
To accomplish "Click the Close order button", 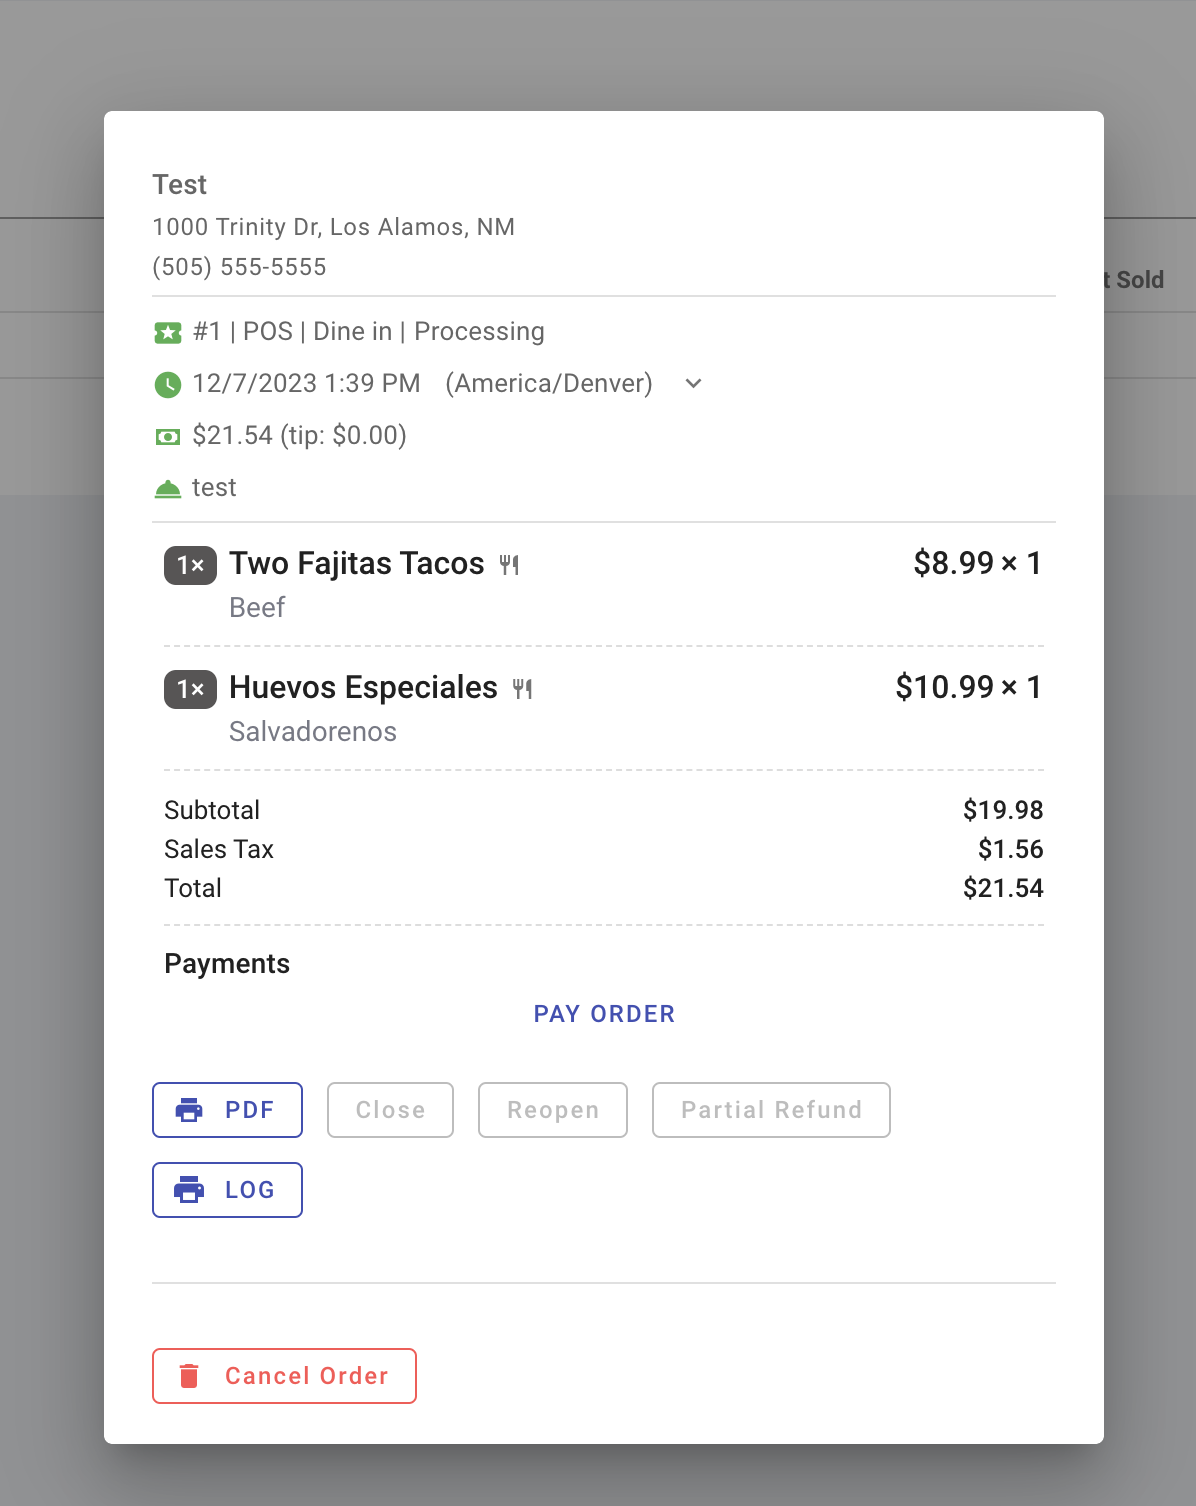I will [390, 1110].
